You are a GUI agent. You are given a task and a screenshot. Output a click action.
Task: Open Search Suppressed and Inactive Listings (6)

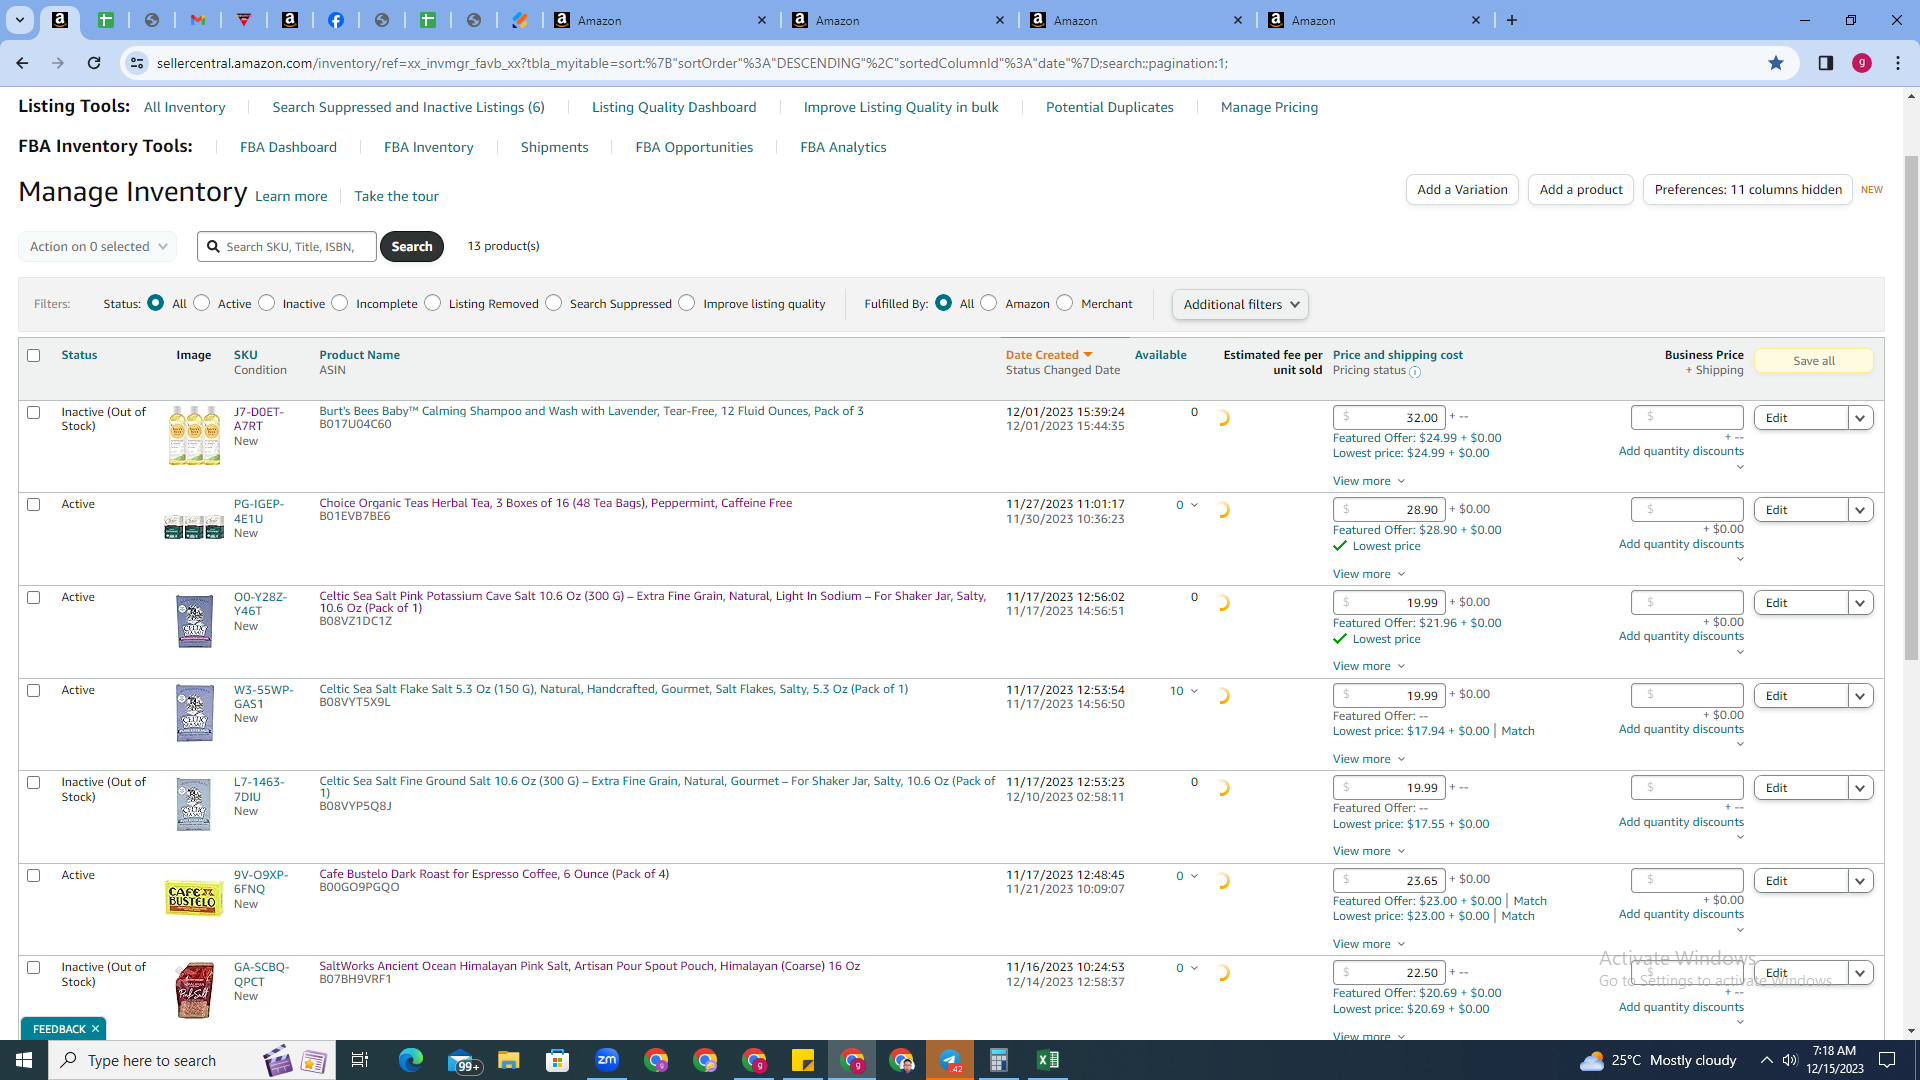tap(408, 107)
